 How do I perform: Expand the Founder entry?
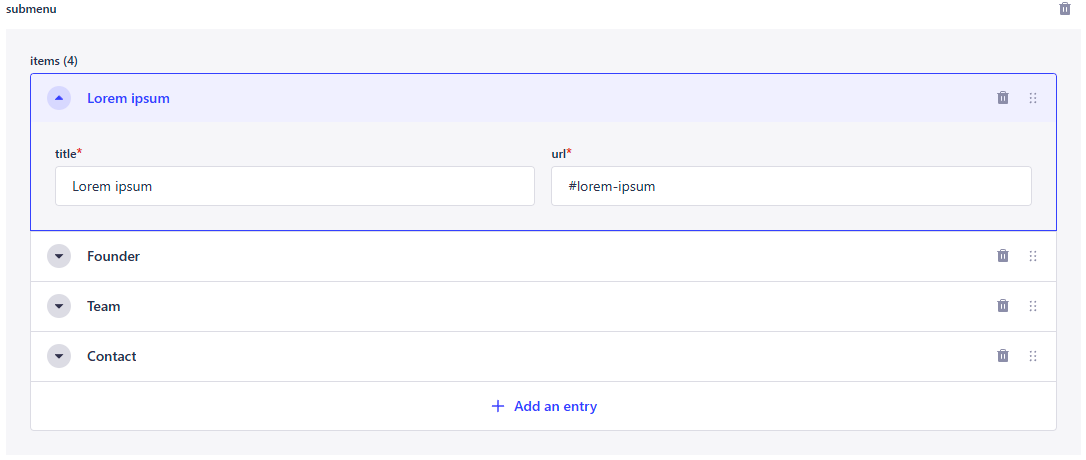click(x=59, y=256)
